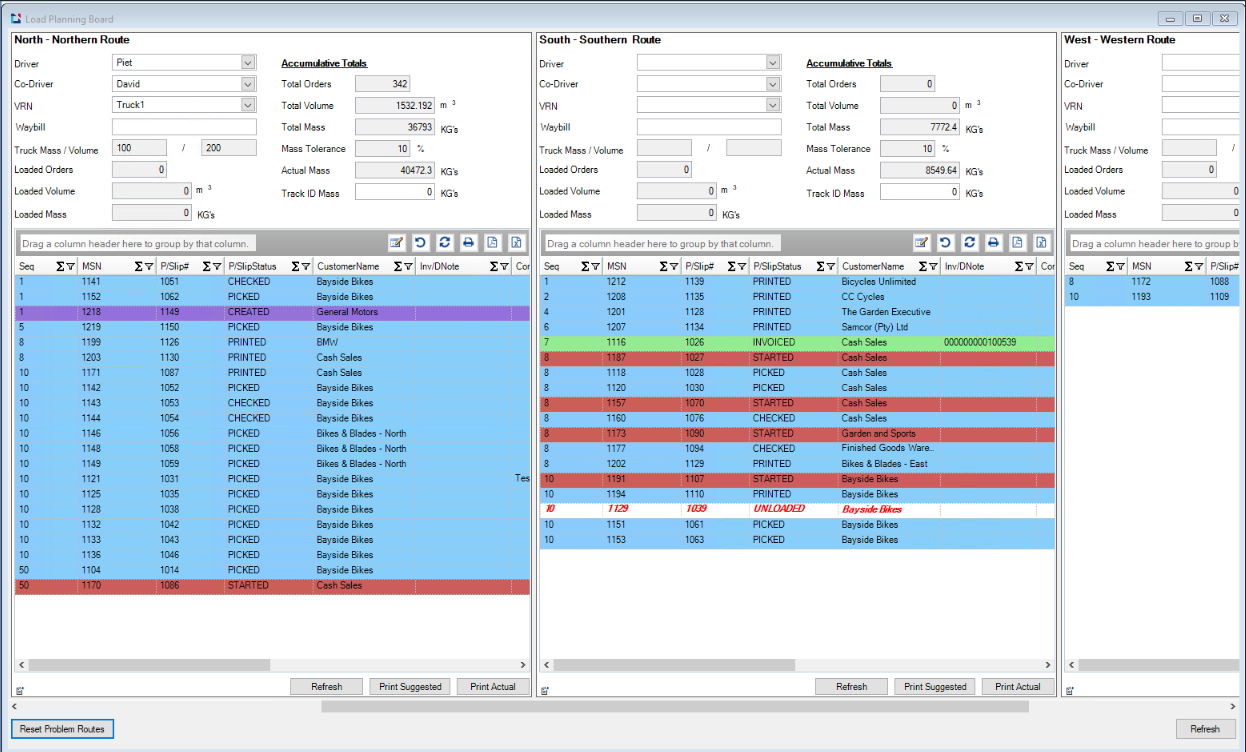Click Print Actual in the North panel

493,686
